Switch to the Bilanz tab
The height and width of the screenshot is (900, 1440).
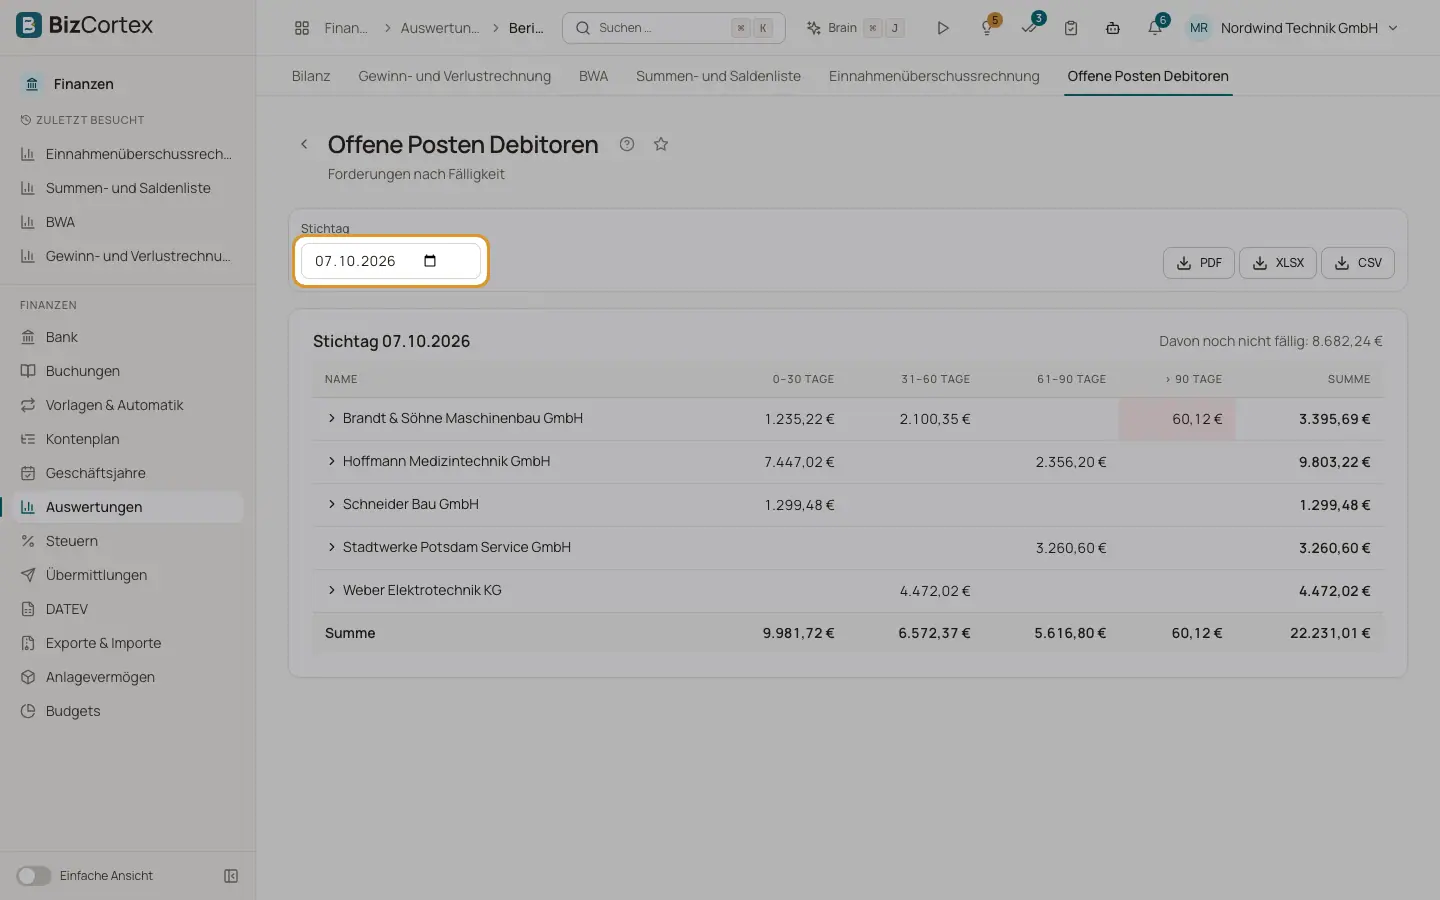[x=311, y=76]
